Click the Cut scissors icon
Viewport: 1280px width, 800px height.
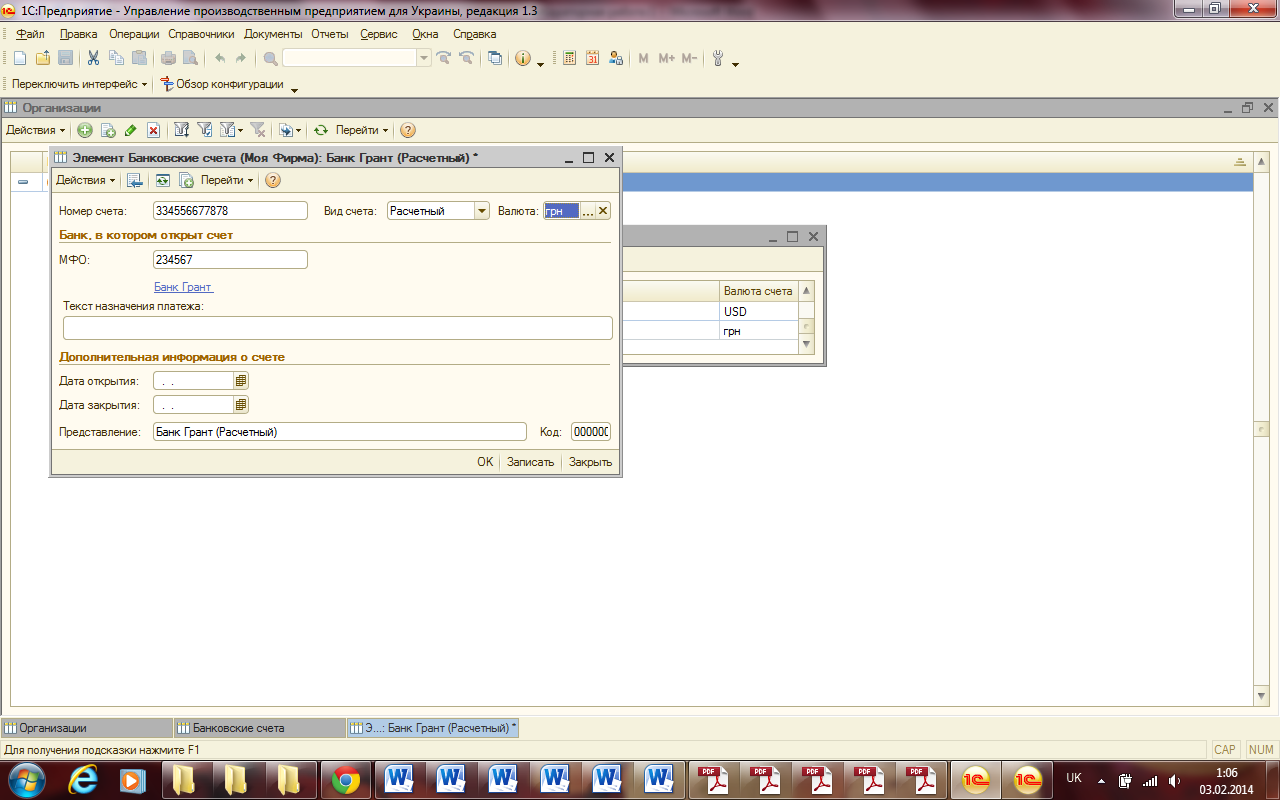point(94,58)
